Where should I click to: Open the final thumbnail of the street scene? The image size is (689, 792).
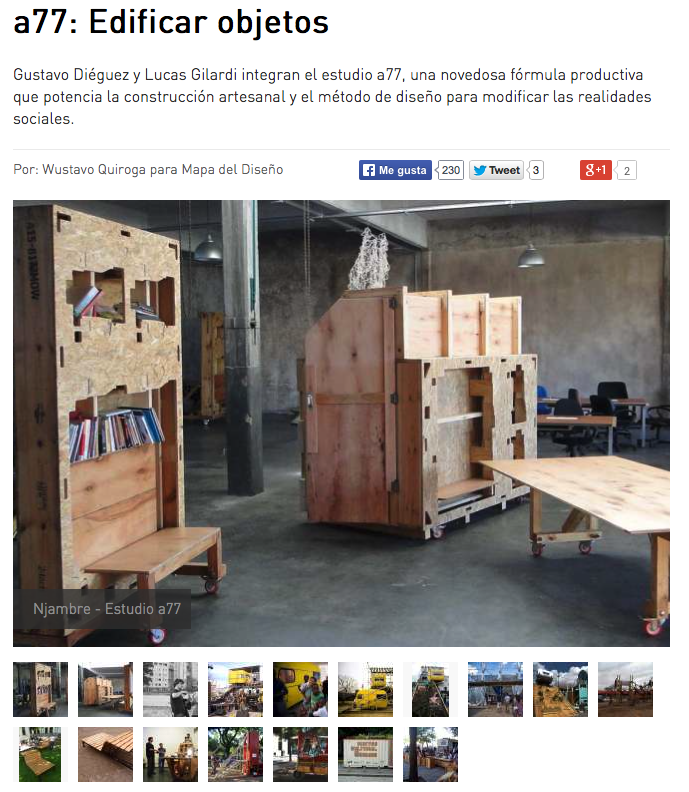pyautogui.click(x=430, y=754)
